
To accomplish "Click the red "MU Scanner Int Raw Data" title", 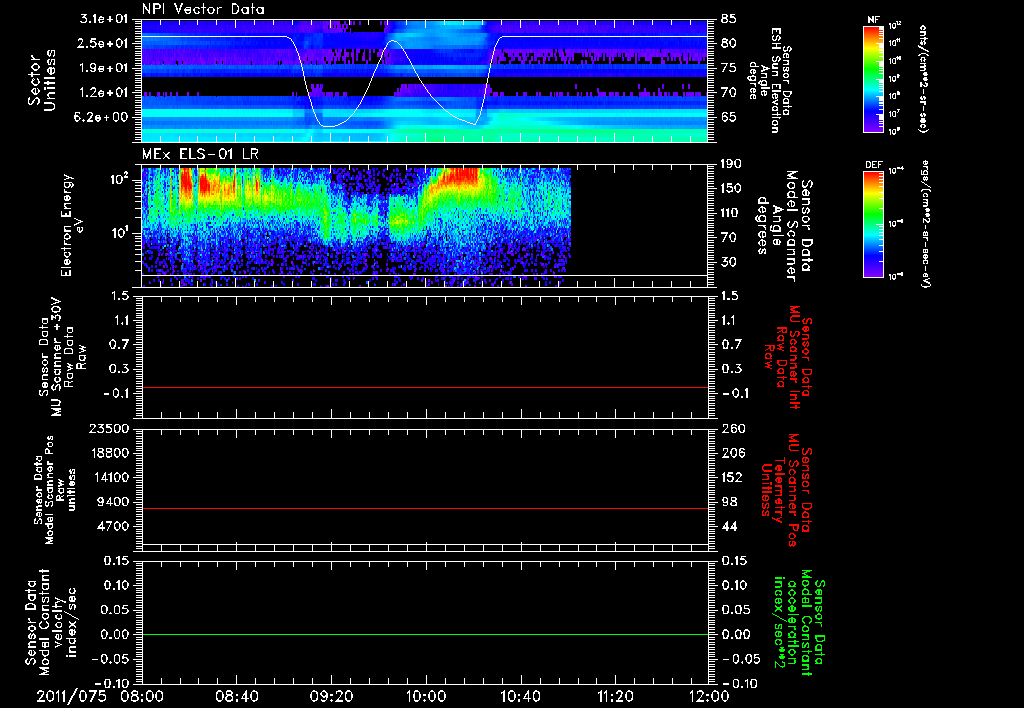I will coord(788,357).
